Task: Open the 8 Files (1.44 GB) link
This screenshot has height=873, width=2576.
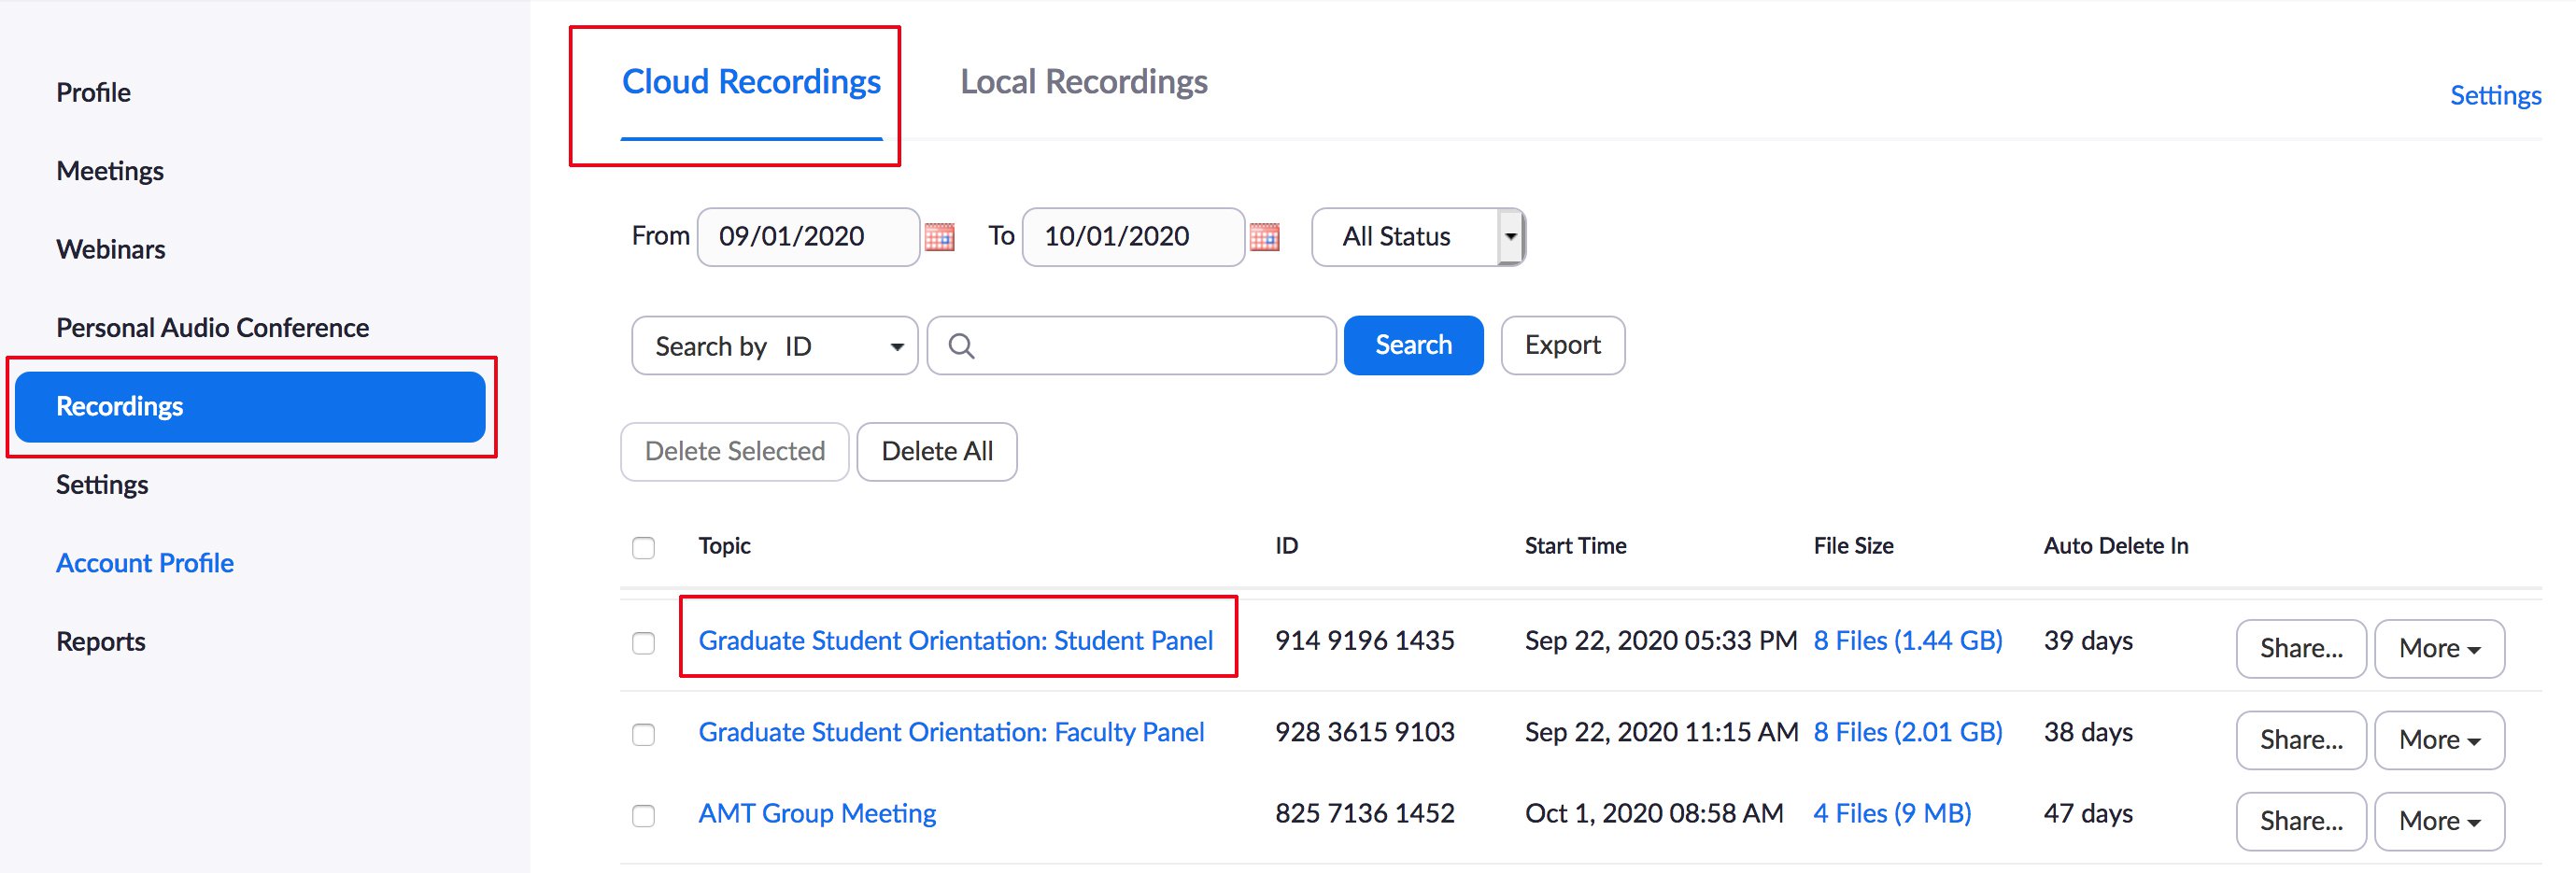Action: pos(1907,640)
